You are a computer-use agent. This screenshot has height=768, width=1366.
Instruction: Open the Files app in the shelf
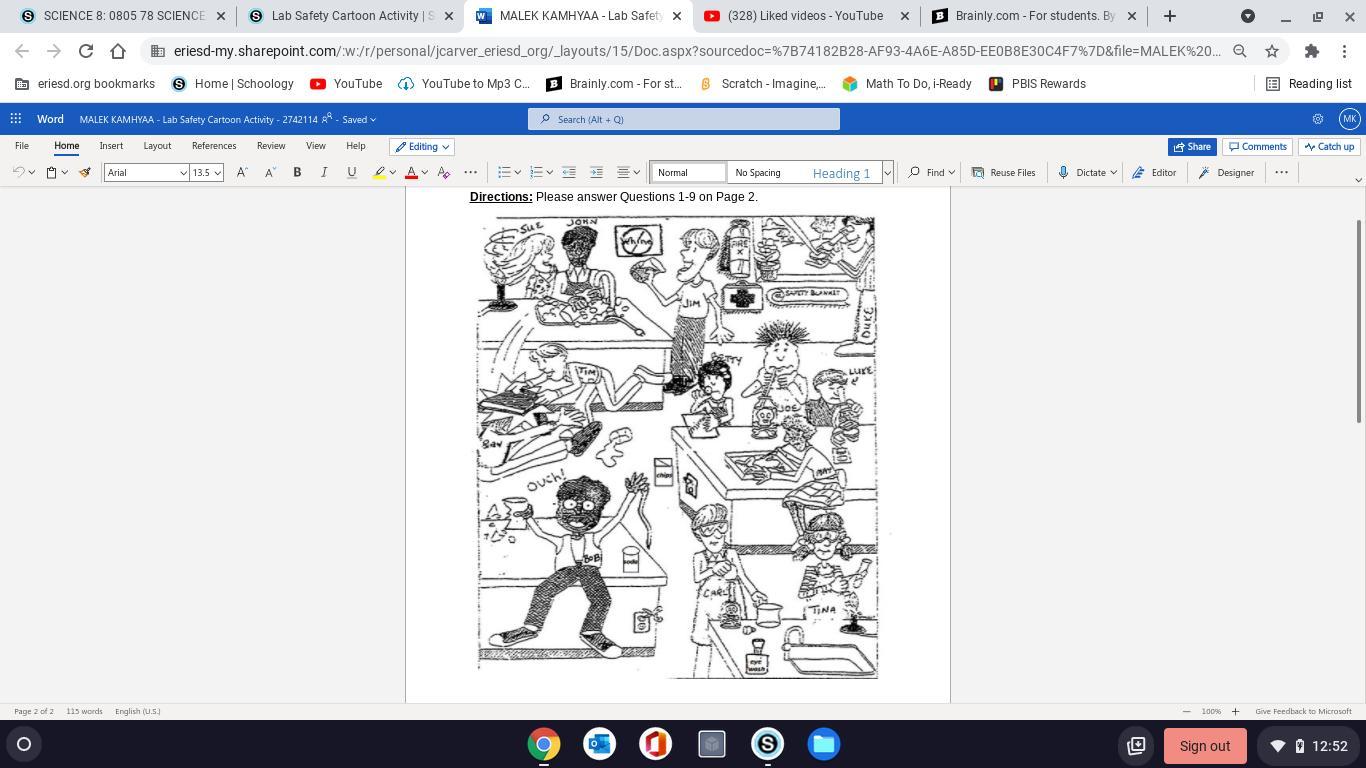click(x=824, y=744)
